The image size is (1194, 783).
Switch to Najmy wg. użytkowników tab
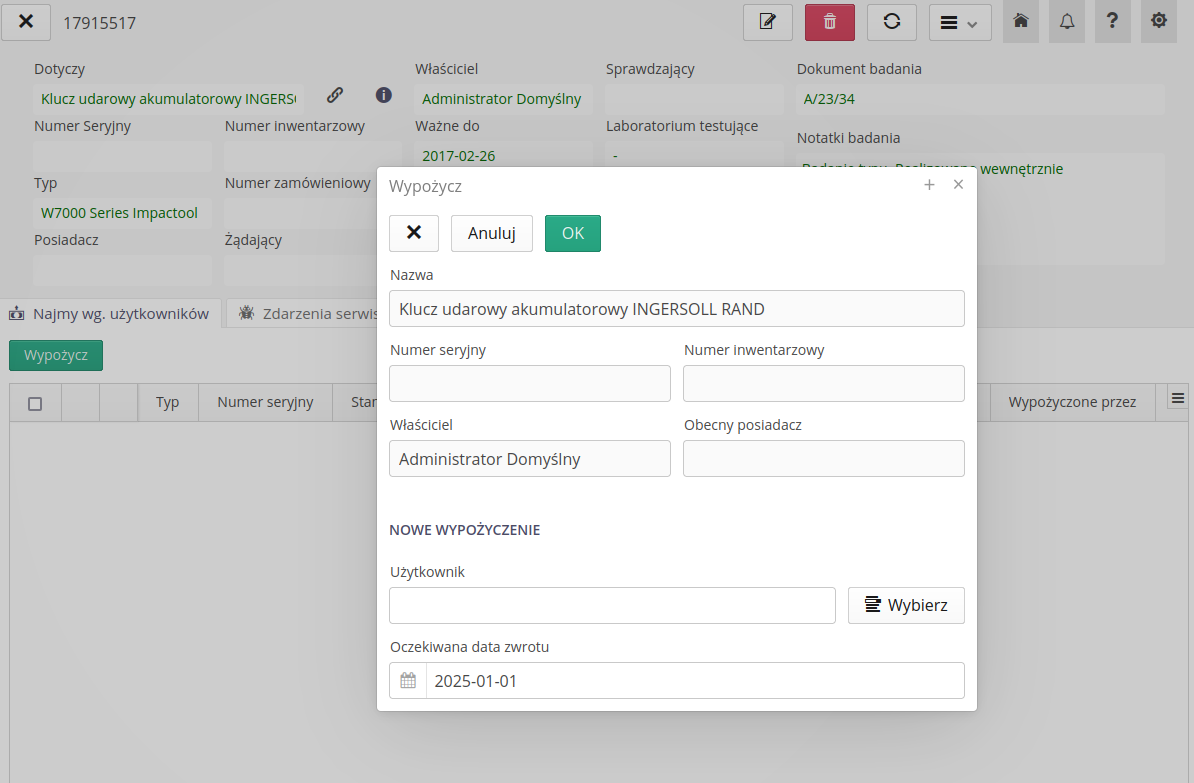(x=111, y=313)
